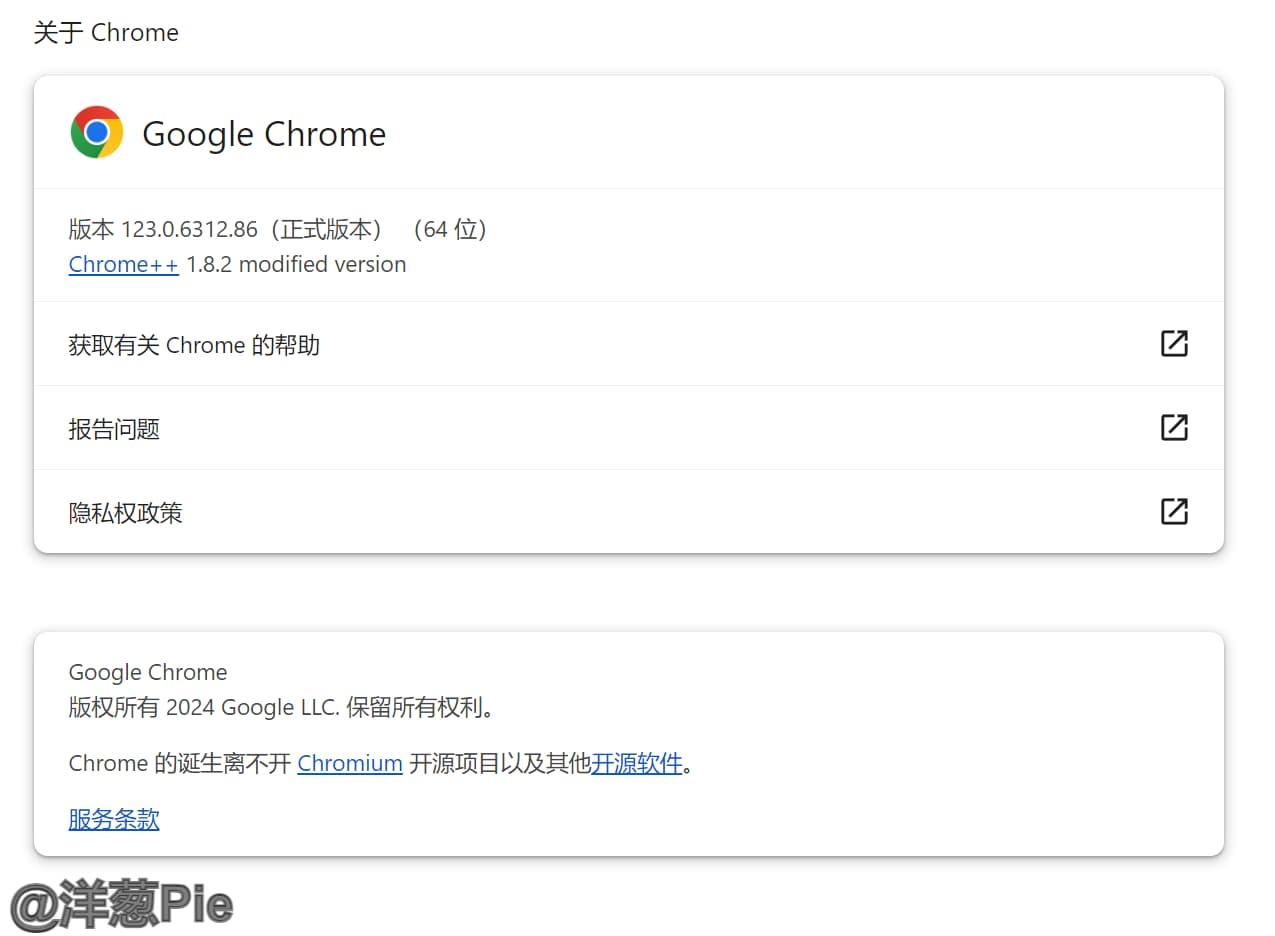1275x936 pixels.
Task: Click the external link icon beside 隐私权政策
Action: pyautogui.click(x=1174, y=512)
